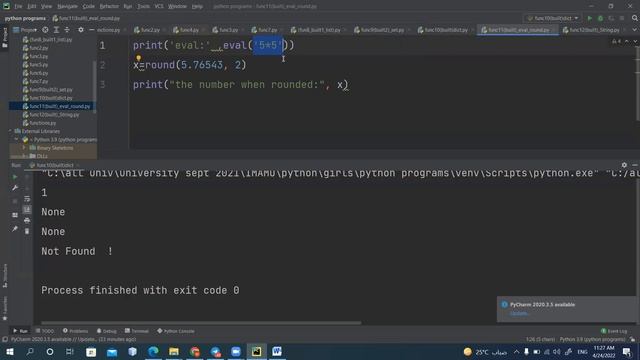
Task: Open the run configuration dropdown
Action: [553, 18]
